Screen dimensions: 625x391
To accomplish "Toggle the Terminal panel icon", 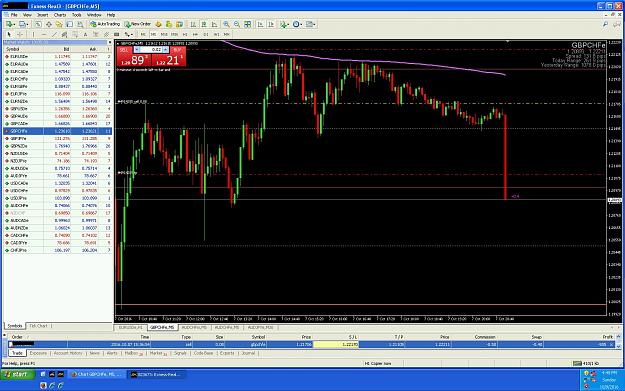I will (x=69, y=24).
